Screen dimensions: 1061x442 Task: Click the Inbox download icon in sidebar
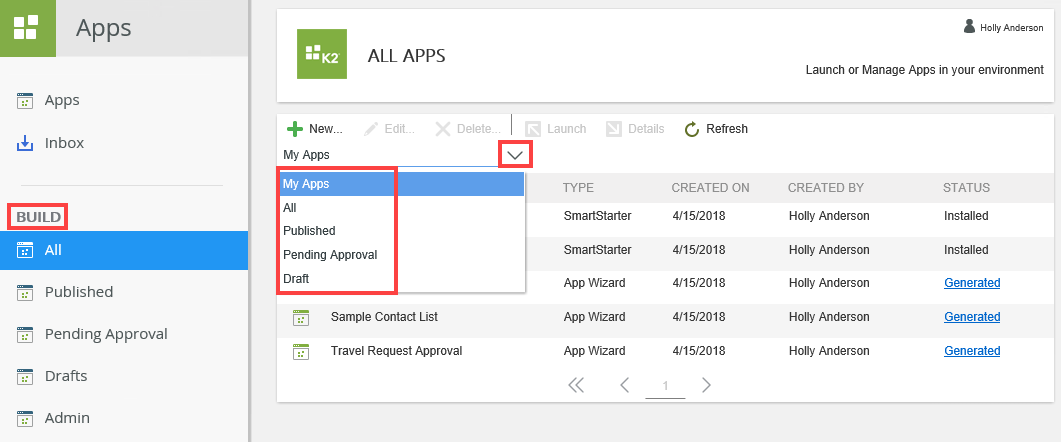26,143
